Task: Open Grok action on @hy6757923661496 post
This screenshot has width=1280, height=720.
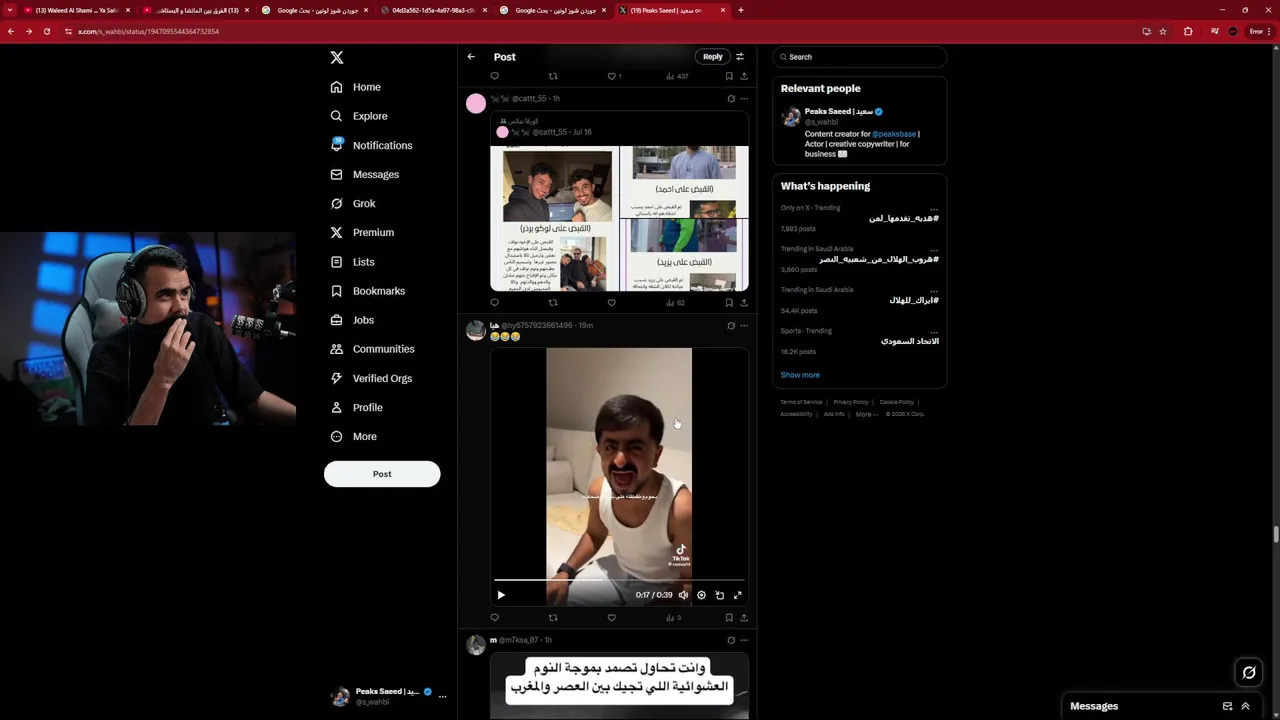Action: click(731, 325)
